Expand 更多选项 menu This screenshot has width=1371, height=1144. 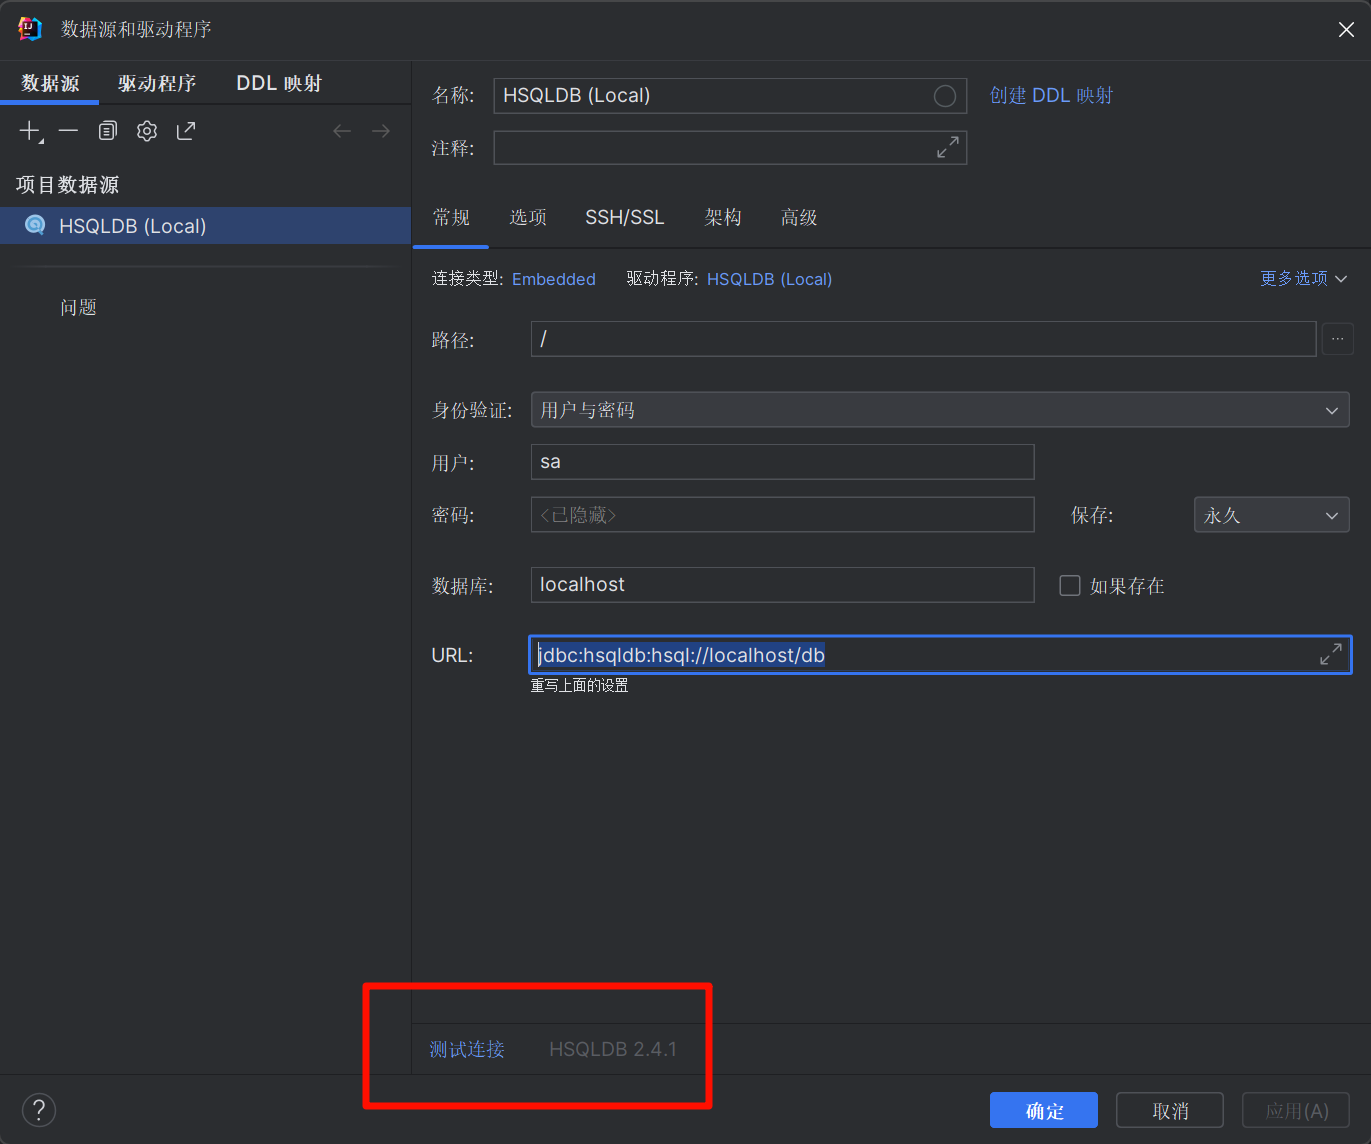click(1304, 278)
